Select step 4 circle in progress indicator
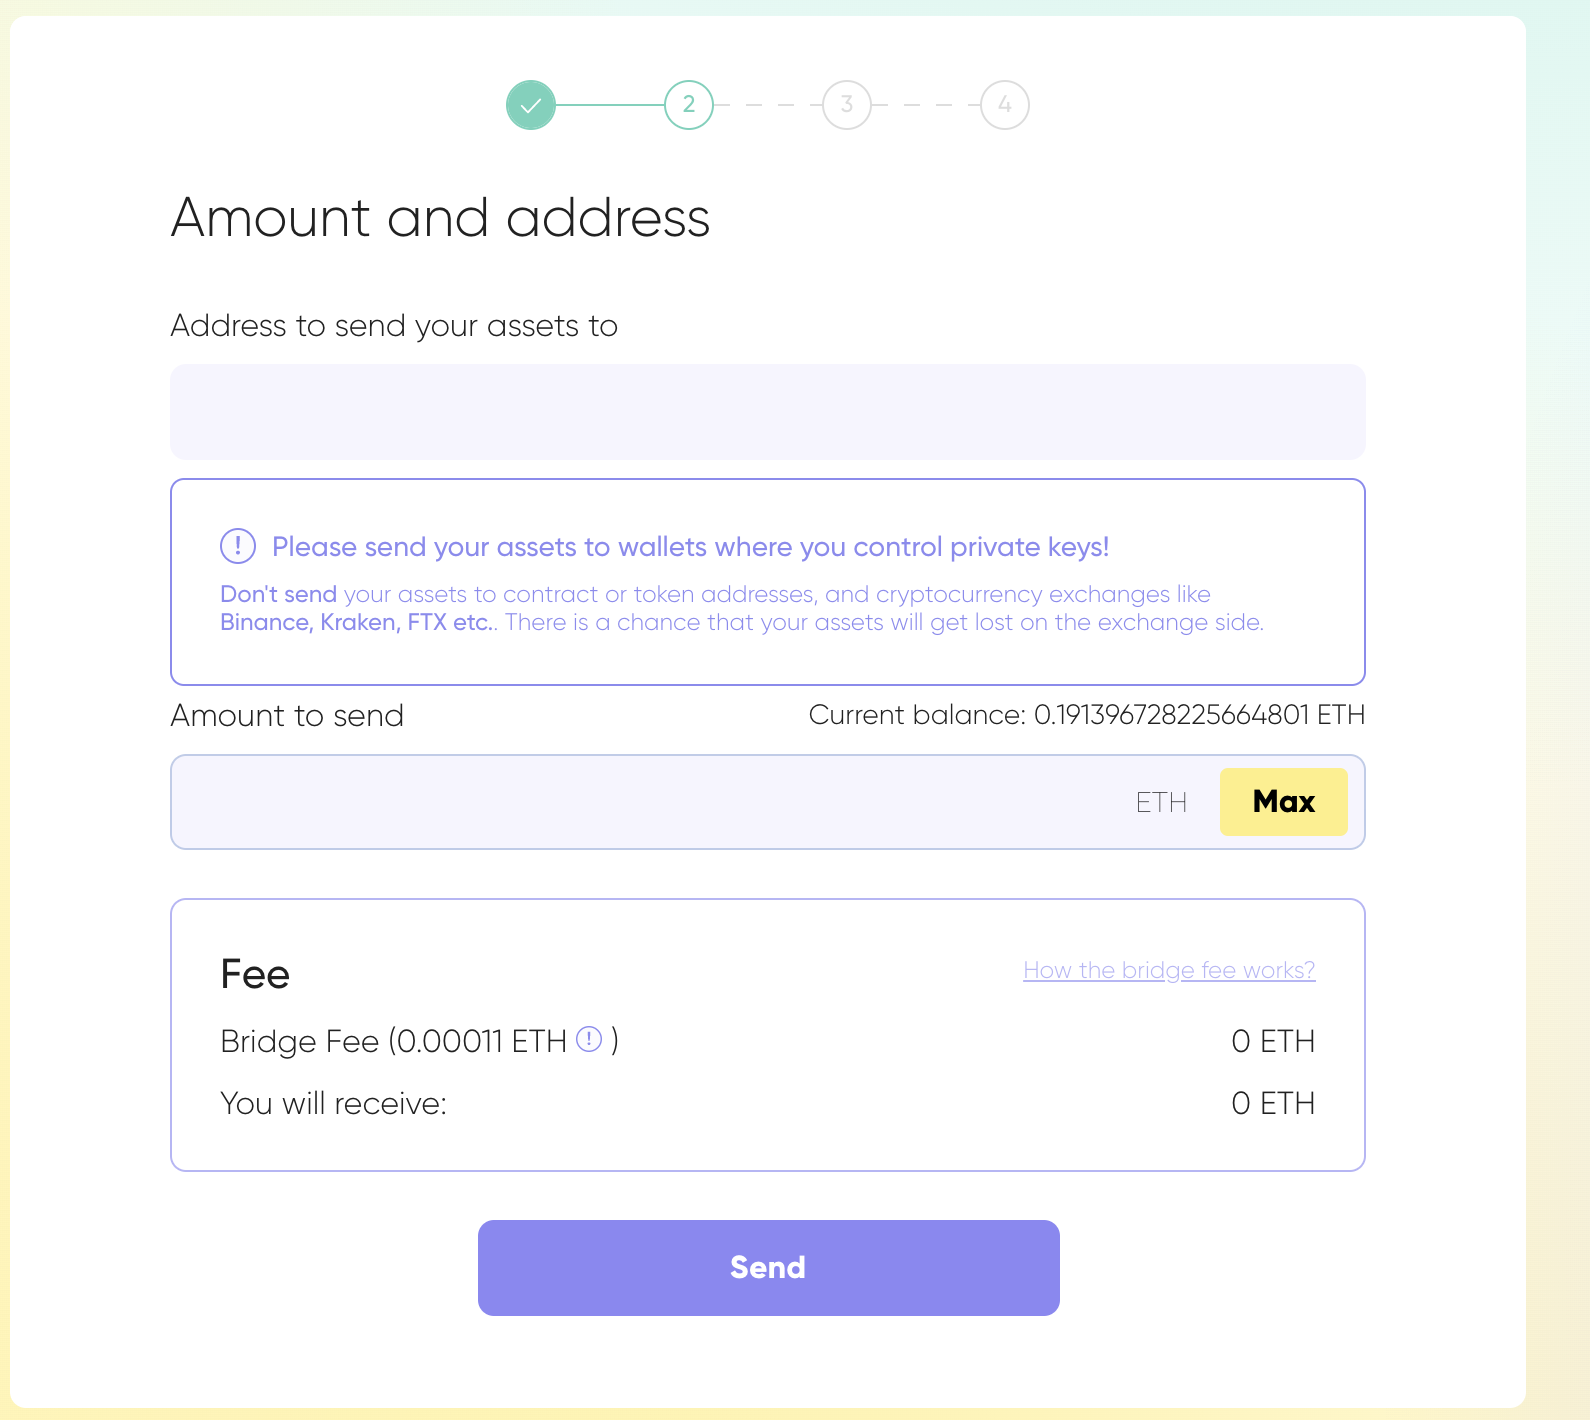 1005,105
